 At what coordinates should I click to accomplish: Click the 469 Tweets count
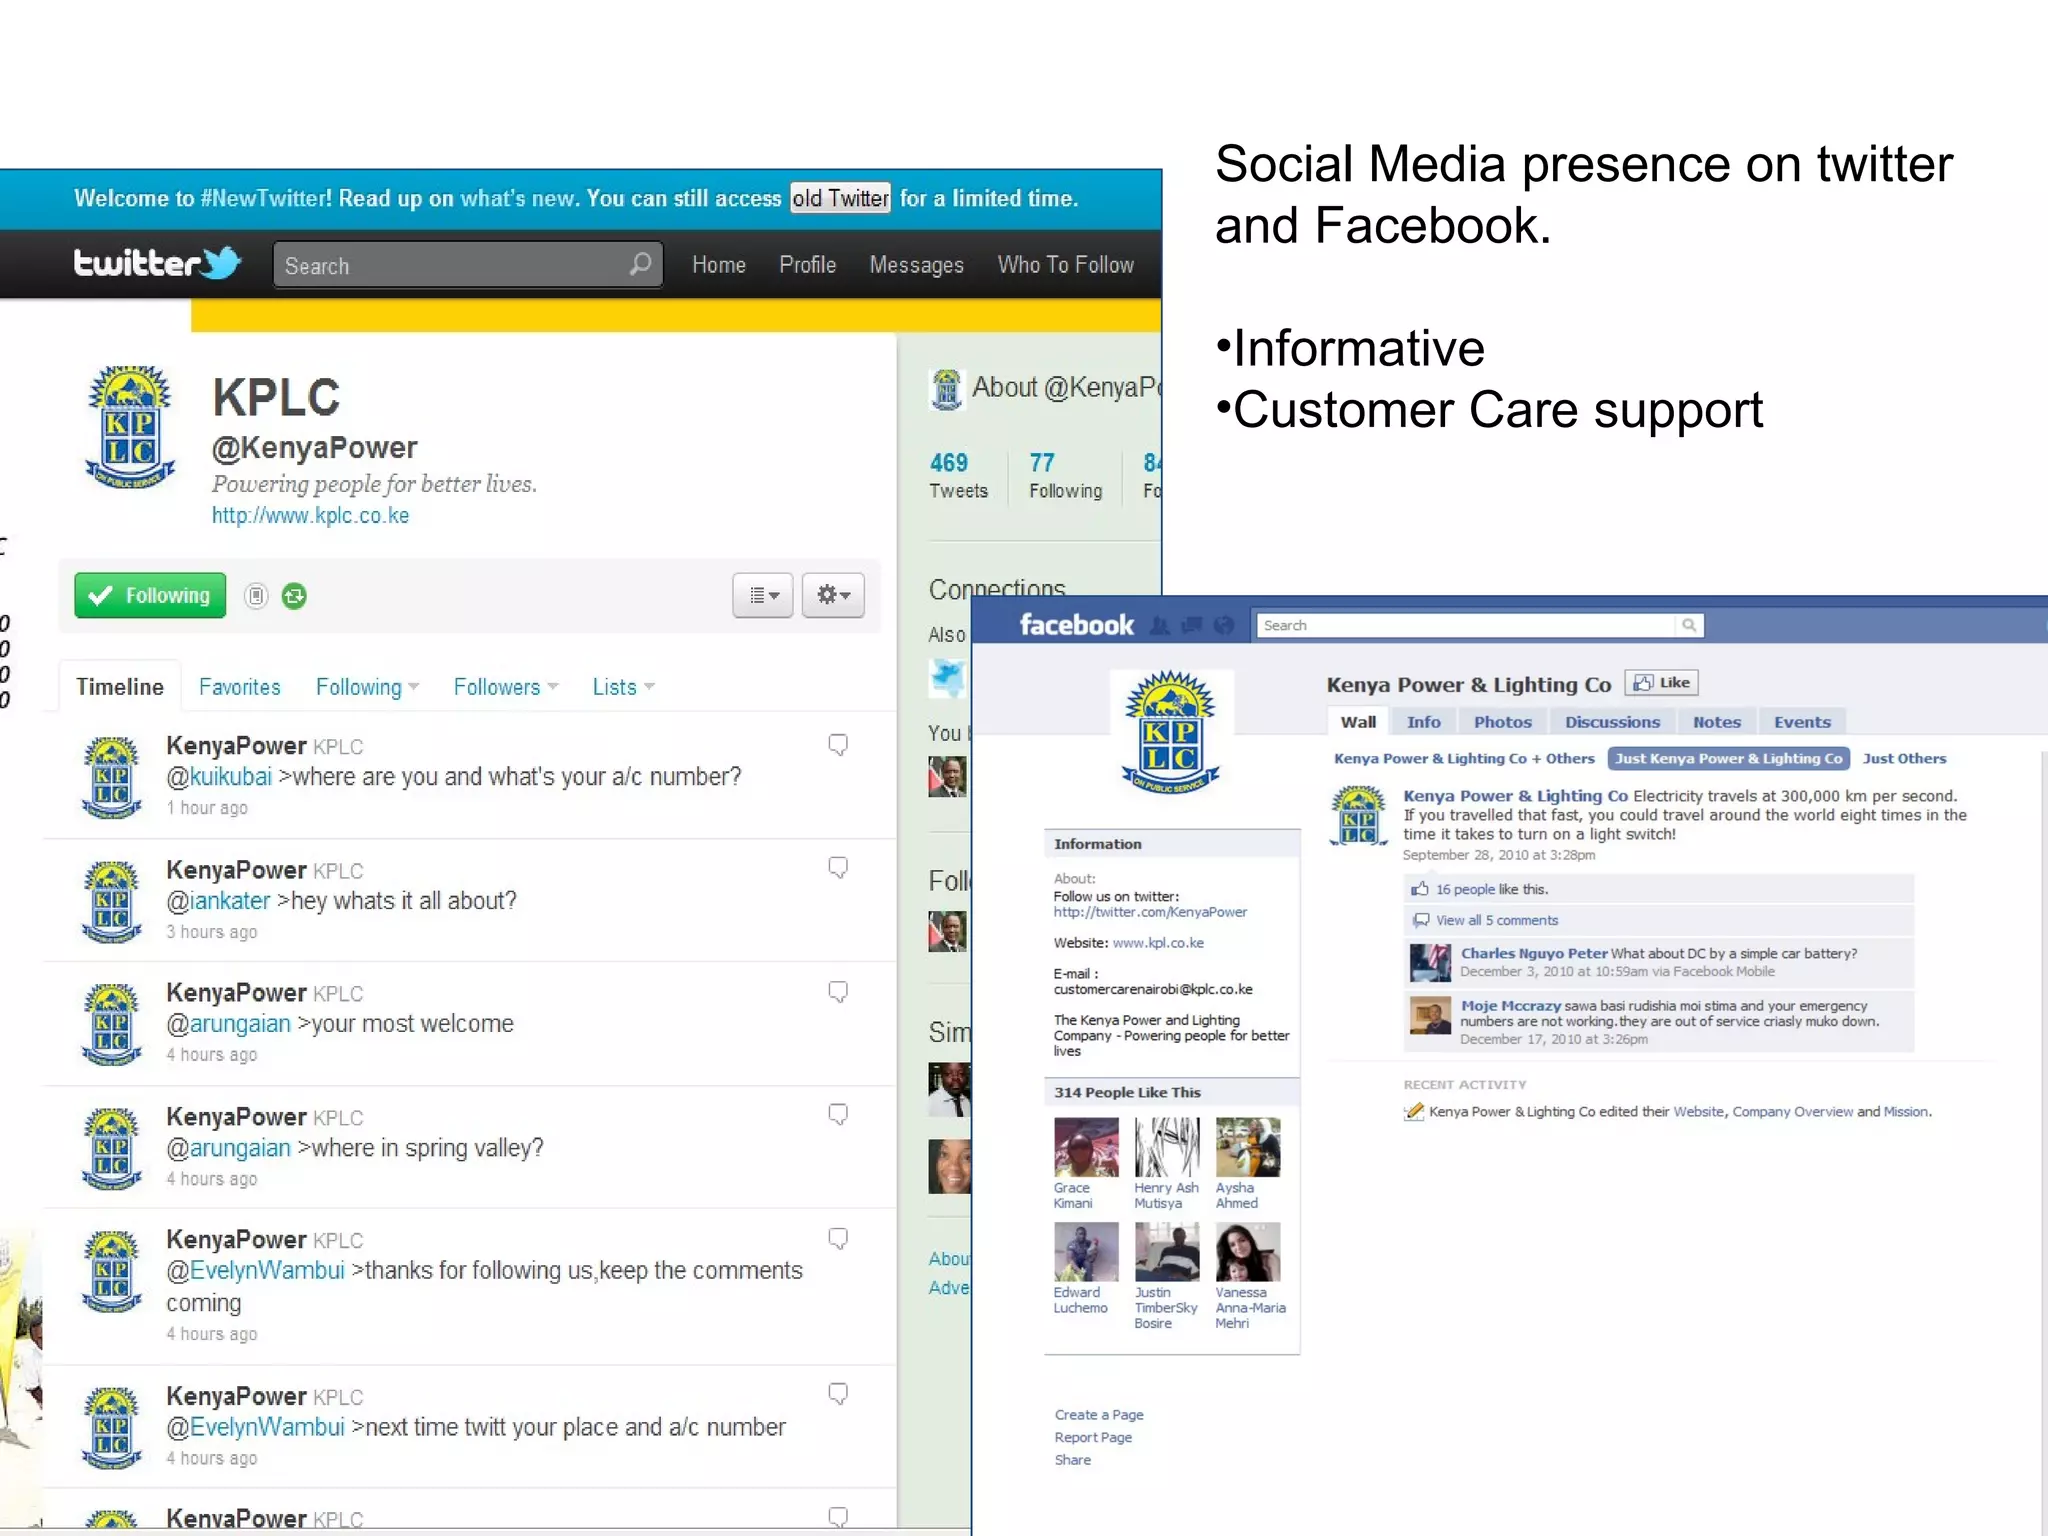pos(958,476)
